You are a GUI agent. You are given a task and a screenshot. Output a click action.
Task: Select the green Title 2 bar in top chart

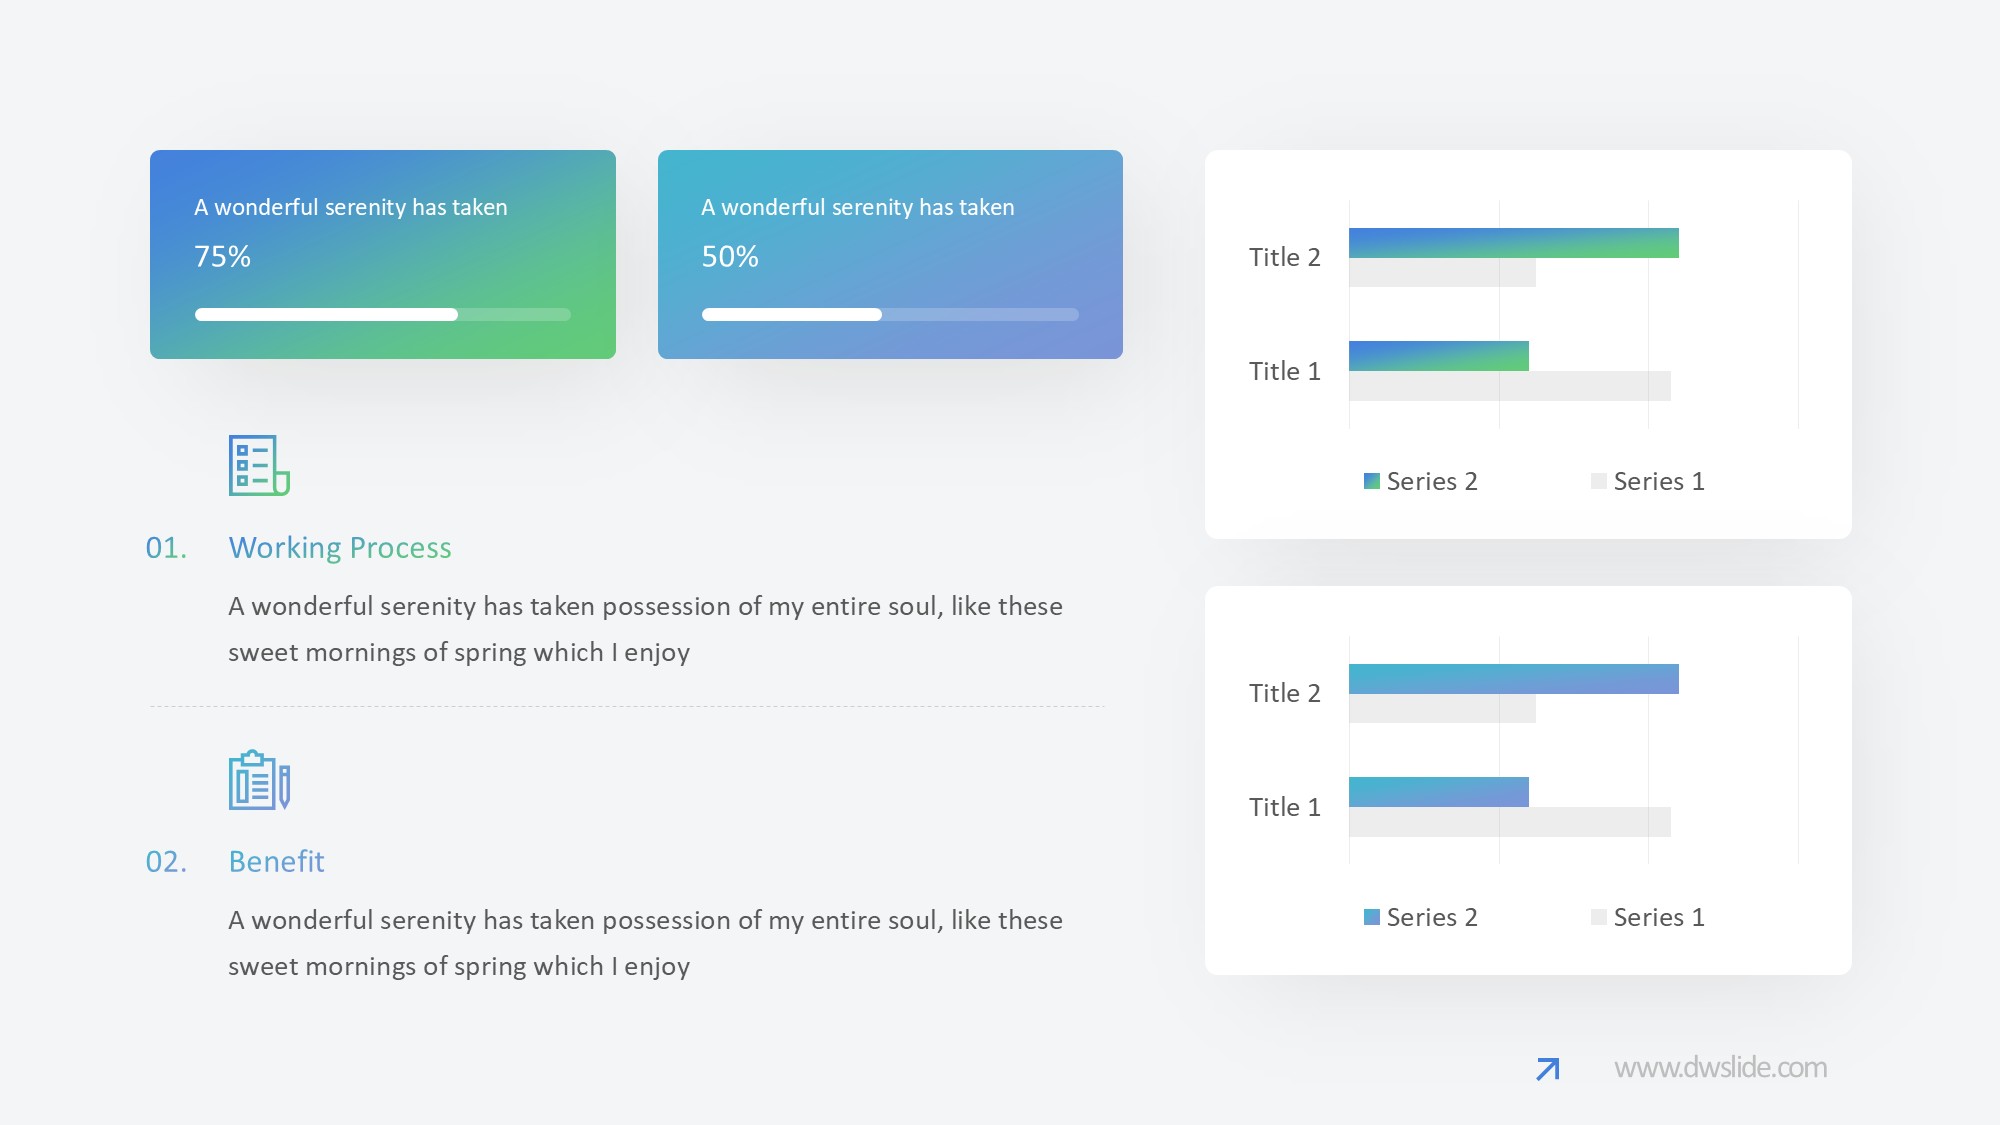coord(1513,243)
